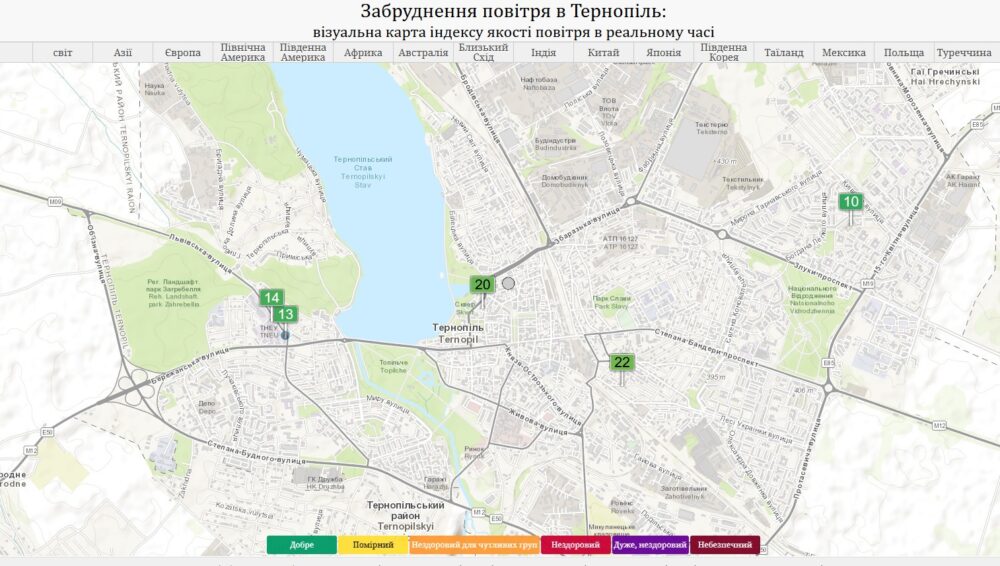Go to the 'Африка' region tab
Image resolution: width=1000 pixels, height=566 pixels.
[x=363, y=52]
